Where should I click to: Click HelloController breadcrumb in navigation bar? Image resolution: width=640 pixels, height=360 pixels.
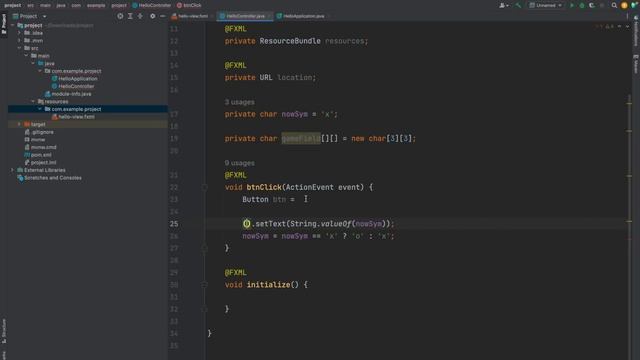(151, 5)
